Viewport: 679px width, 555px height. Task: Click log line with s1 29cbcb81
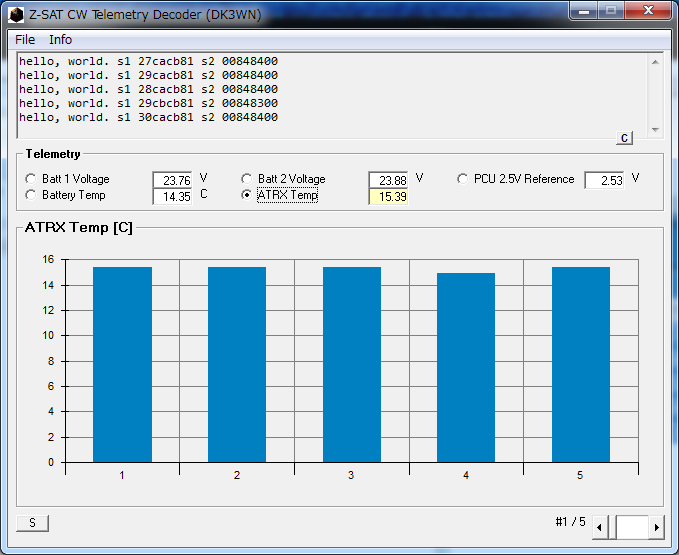(148, 103)
